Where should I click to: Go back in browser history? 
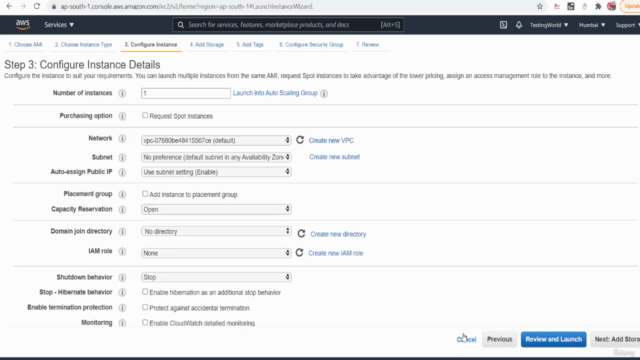click(9, 6)
